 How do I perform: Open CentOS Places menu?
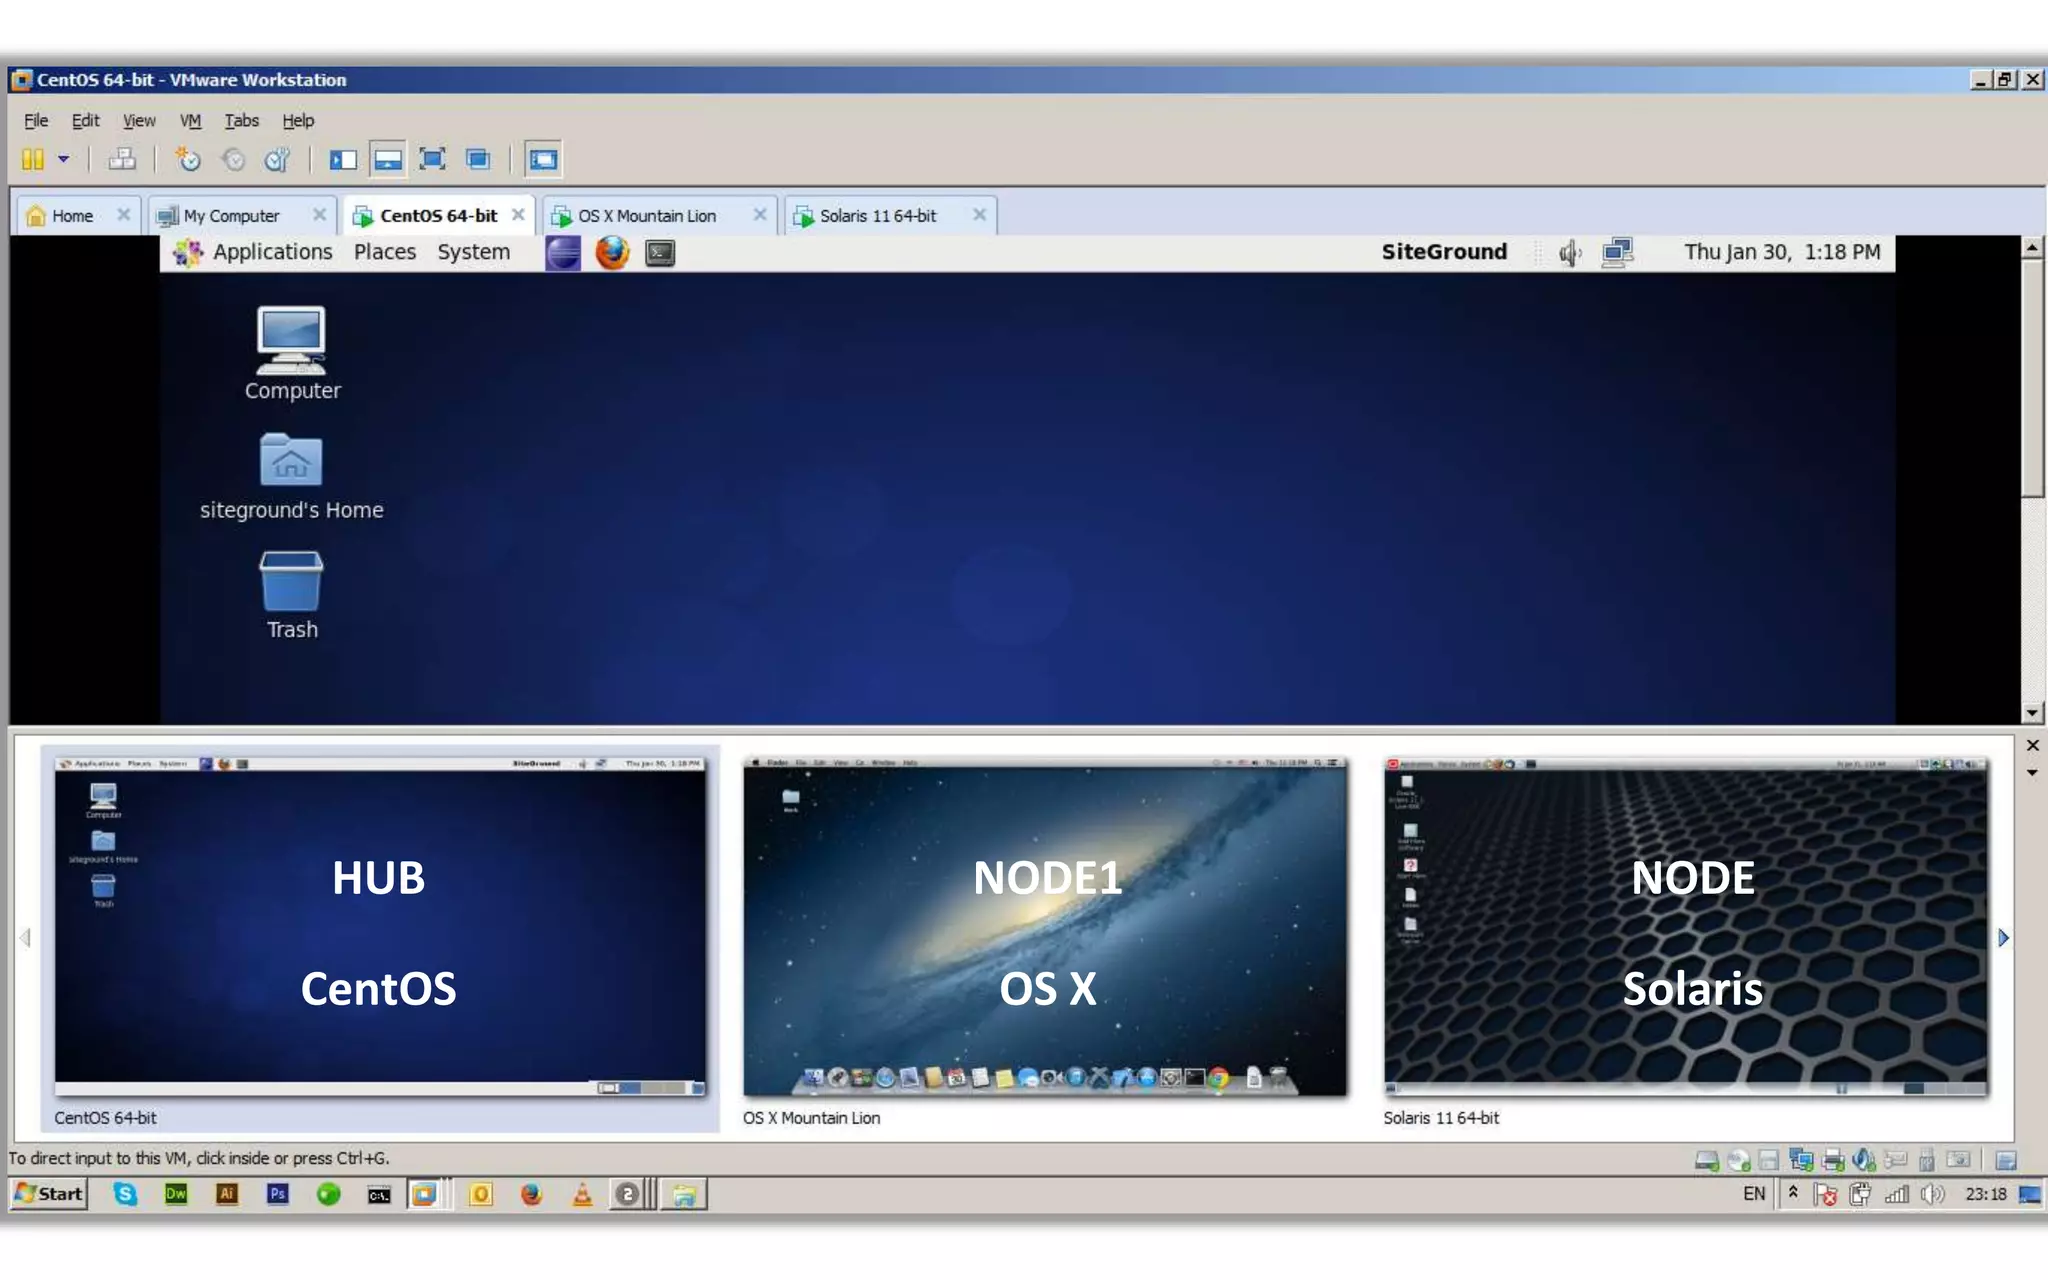click(x=385, y=252)
